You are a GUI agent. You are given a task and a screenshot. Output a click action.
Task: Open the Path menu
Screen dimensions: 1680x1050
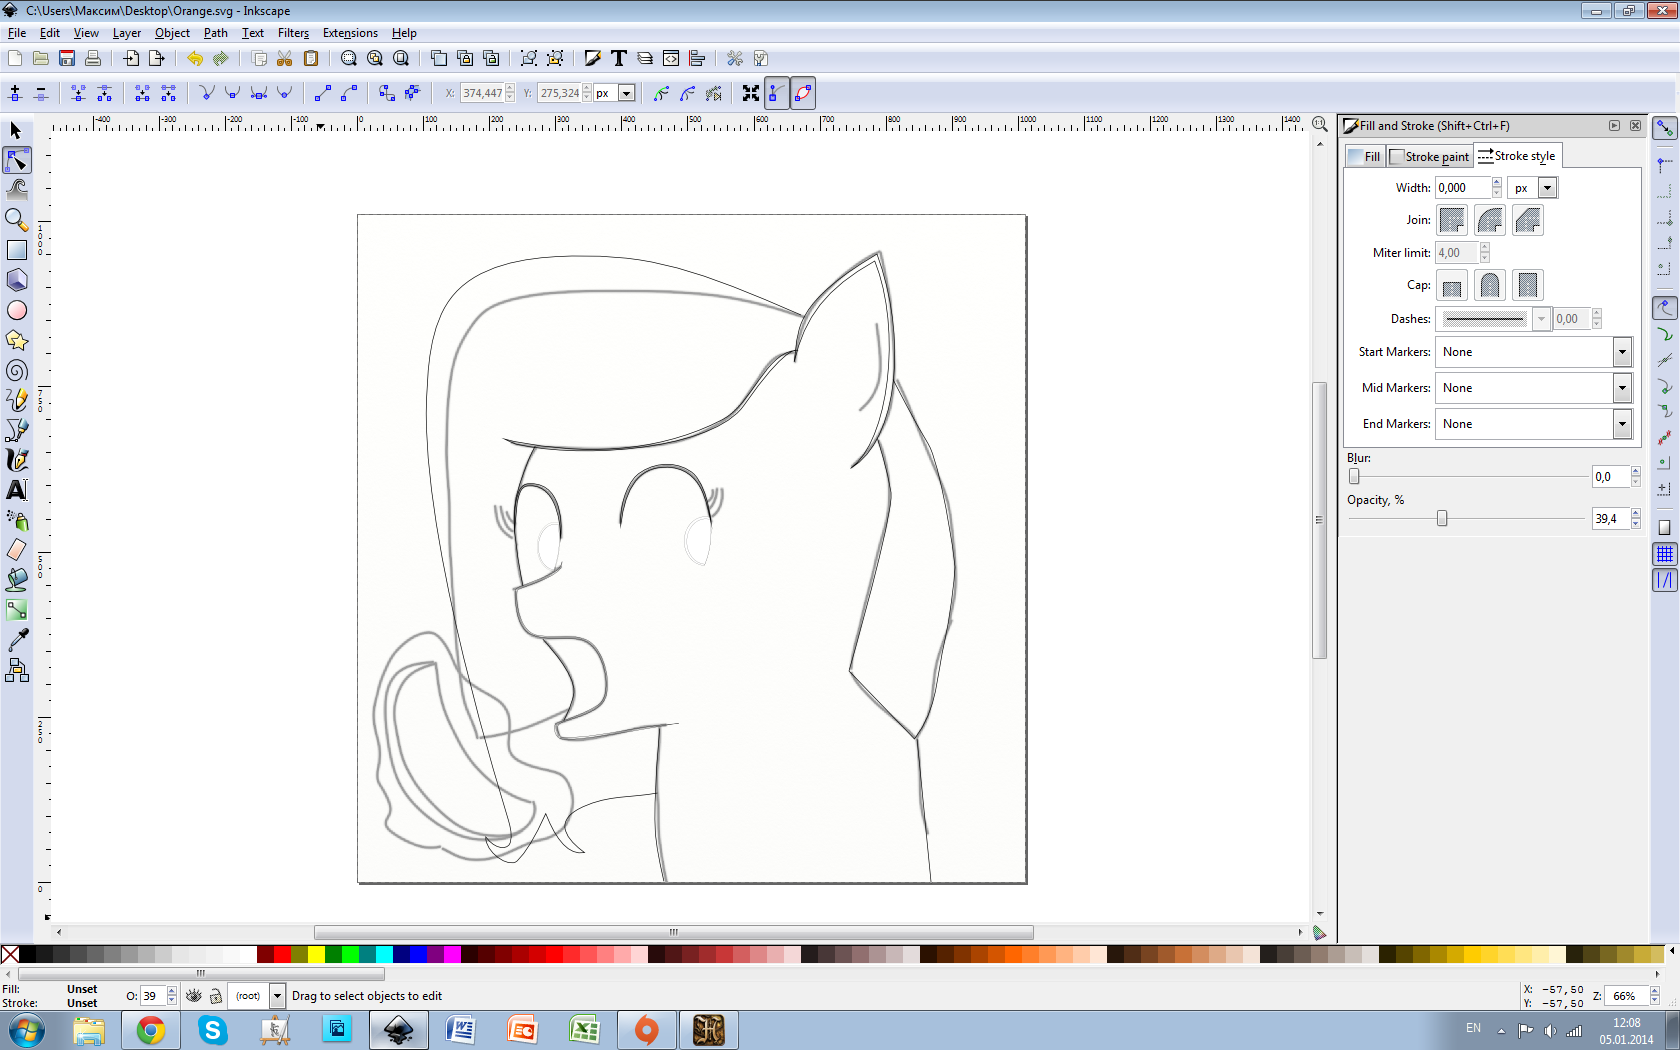pyautogui.click(x=215, y=33)
